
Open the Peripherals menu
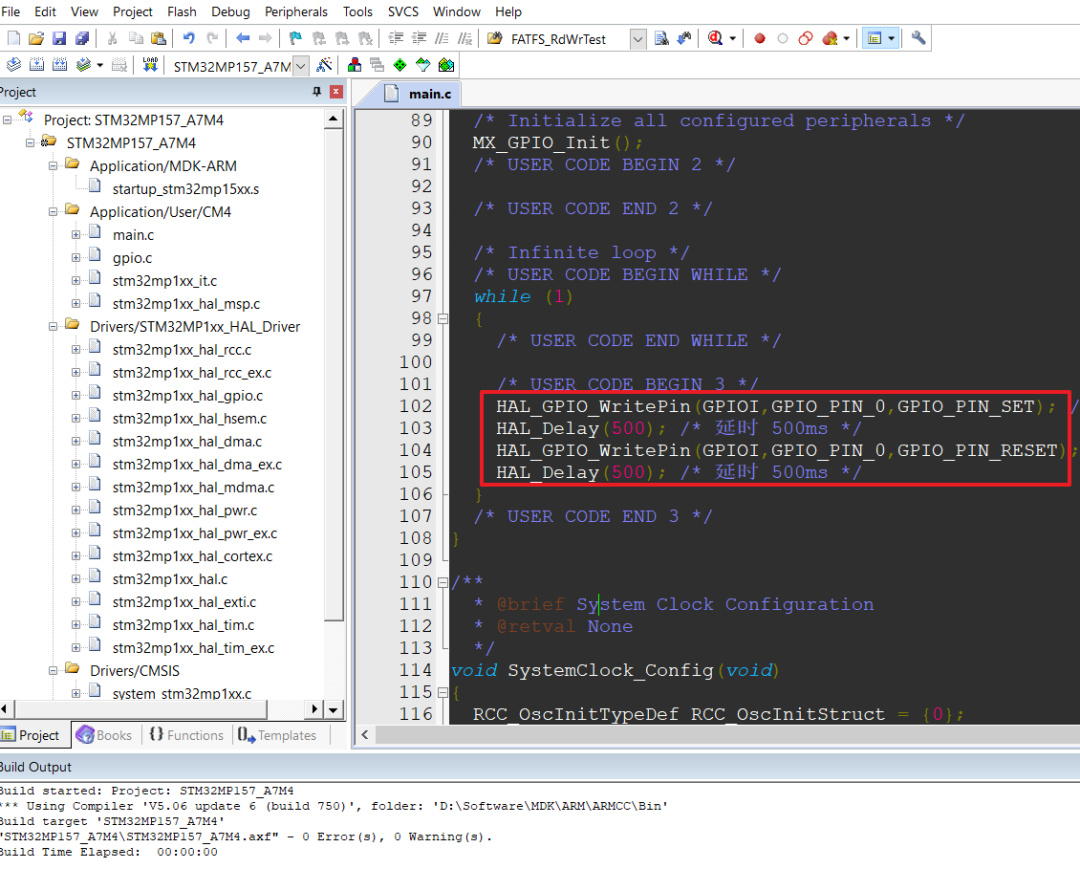click(x=296, y=12)
